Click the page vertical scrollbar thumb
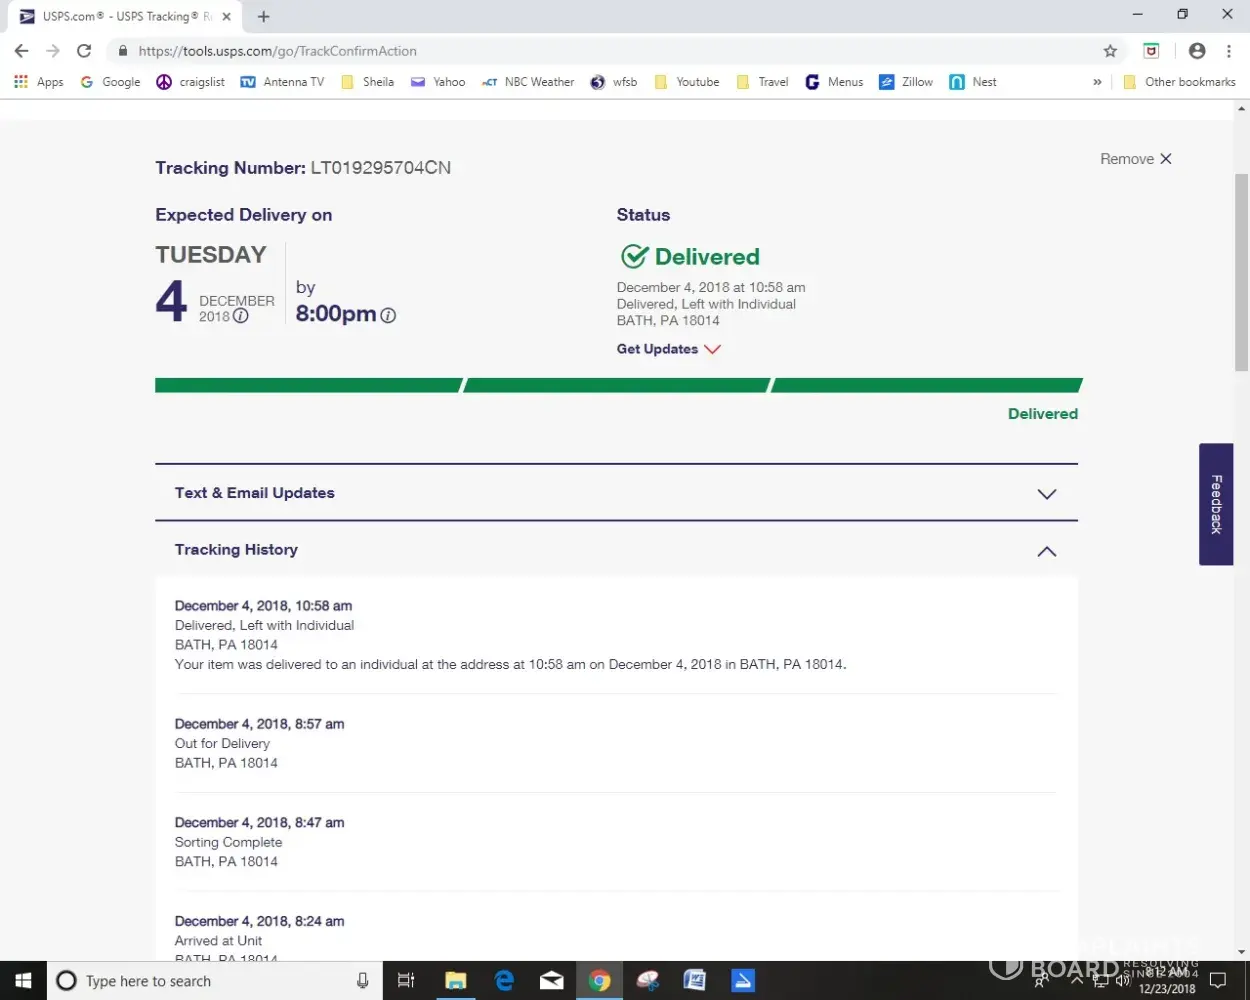The height and width of the screenshot is (1000, 1250). click(1242, 272)
